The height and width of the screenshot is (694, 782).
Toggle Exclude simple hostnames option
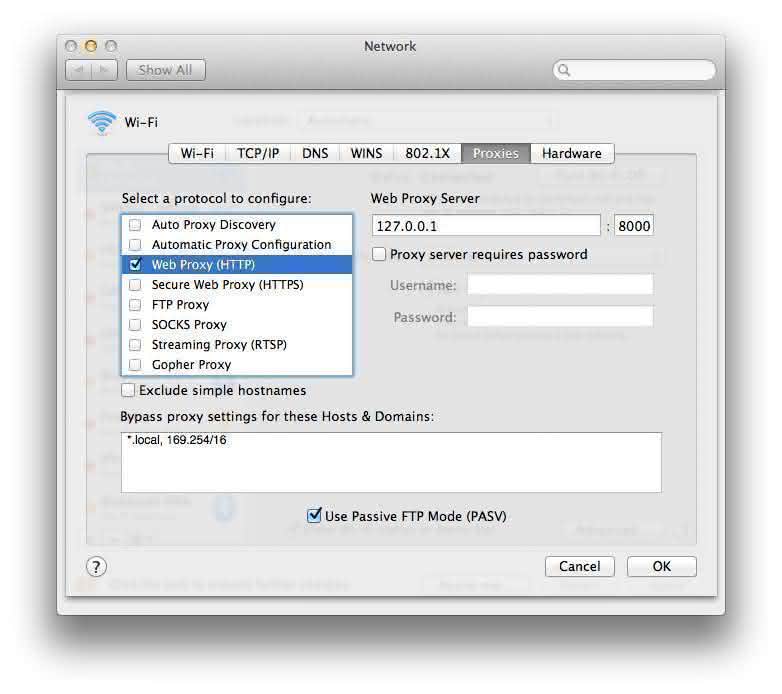128,390
